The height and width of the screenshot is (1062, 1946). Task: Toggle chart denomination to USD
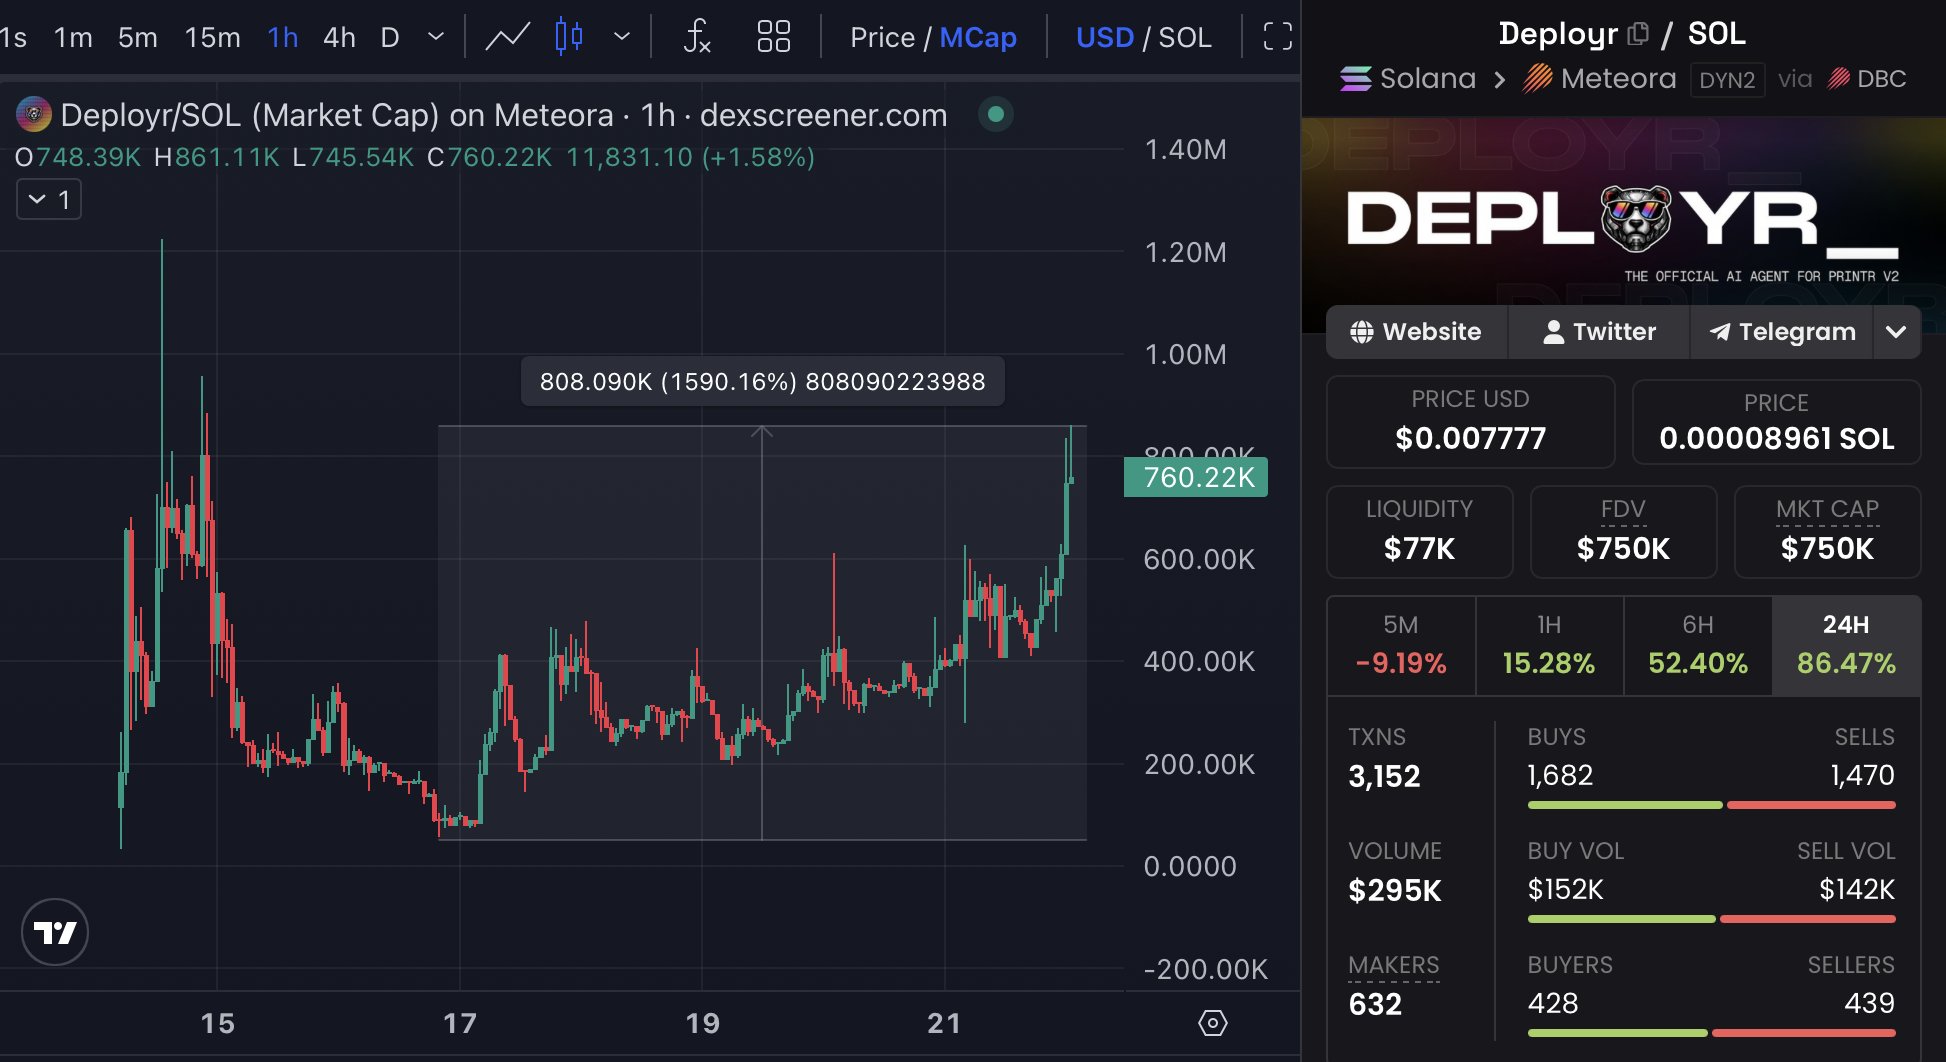1105,38
